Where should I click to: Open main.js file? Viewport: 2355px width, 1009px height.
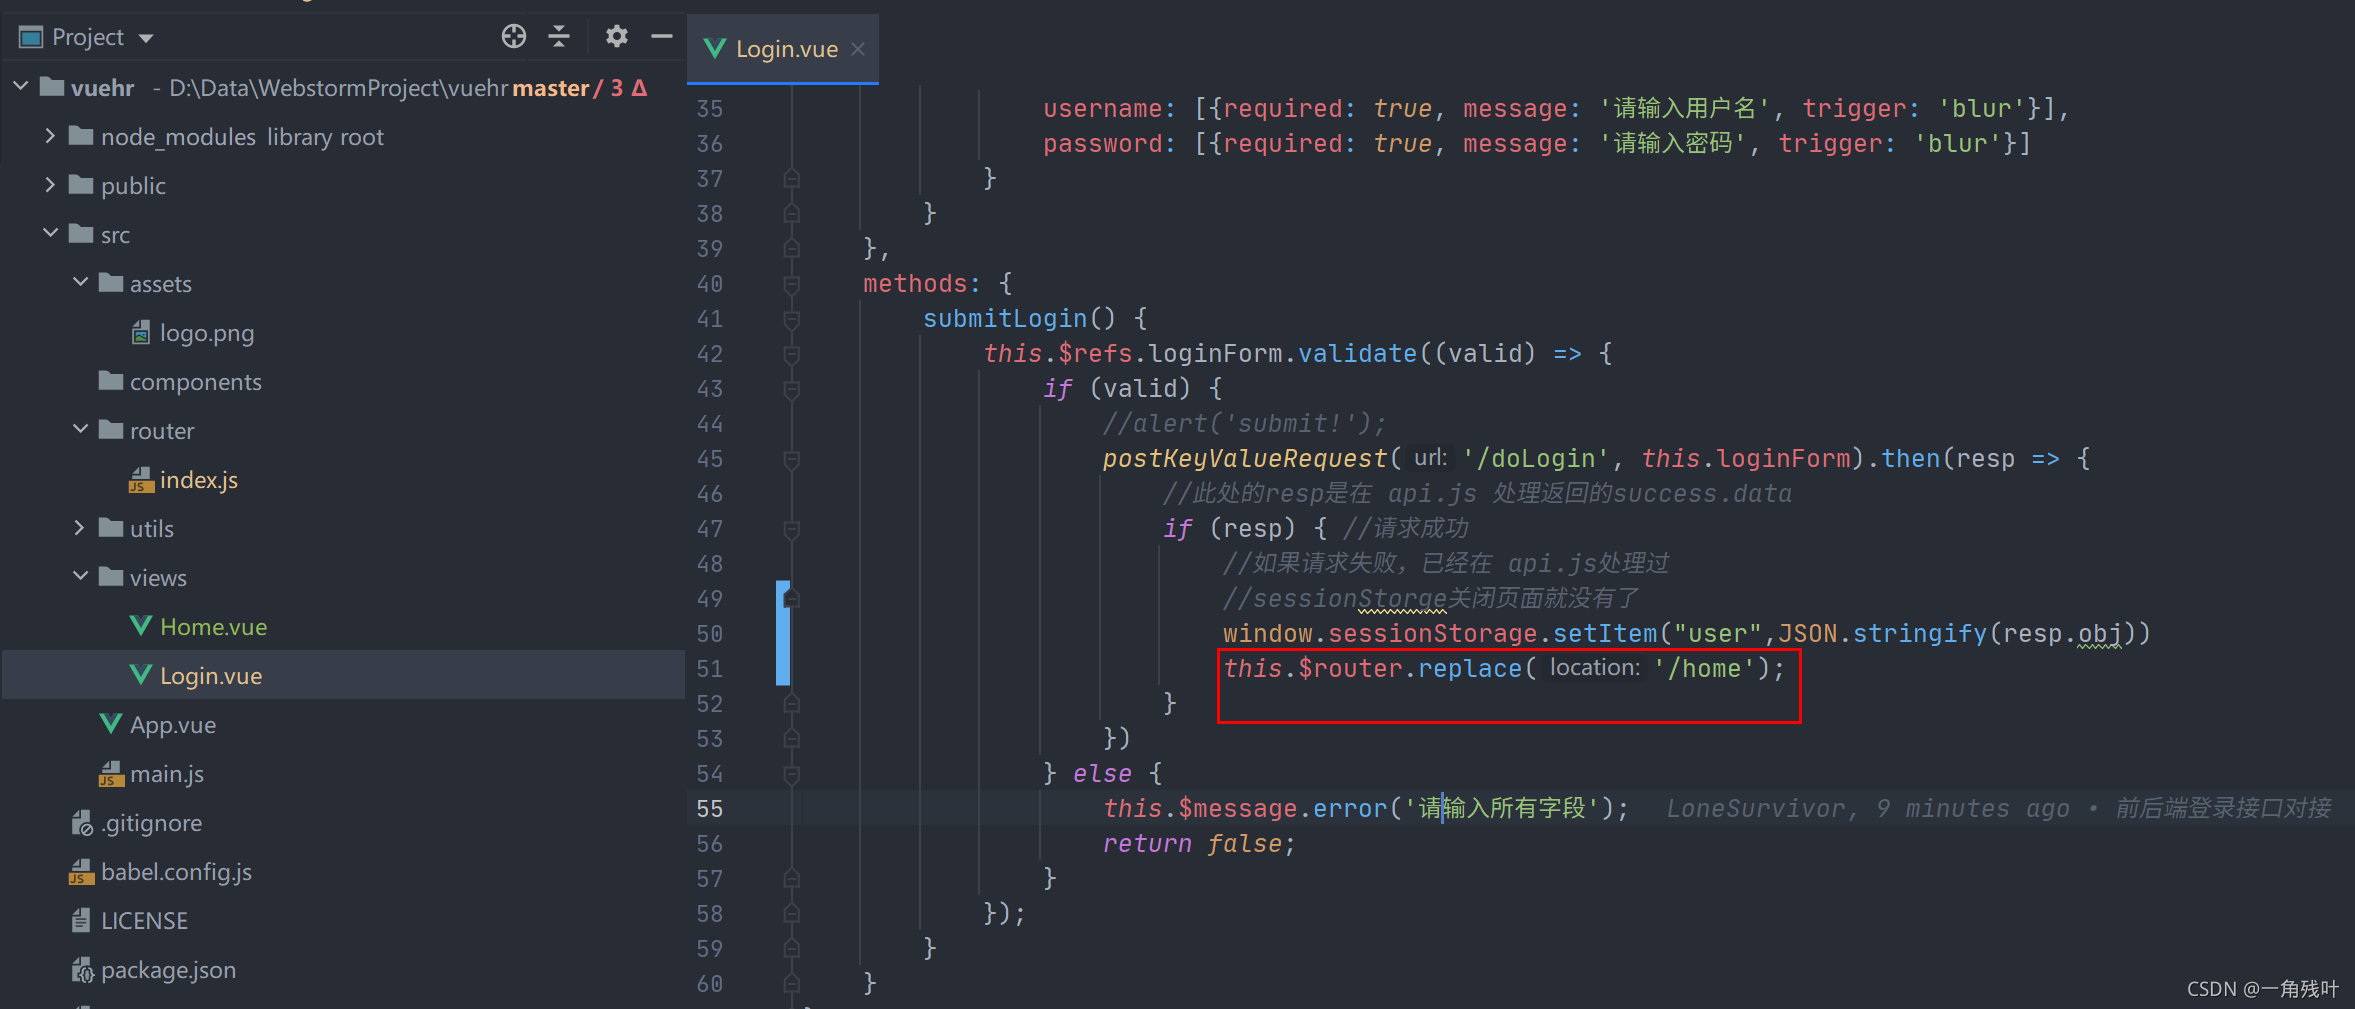coord(166,774)
